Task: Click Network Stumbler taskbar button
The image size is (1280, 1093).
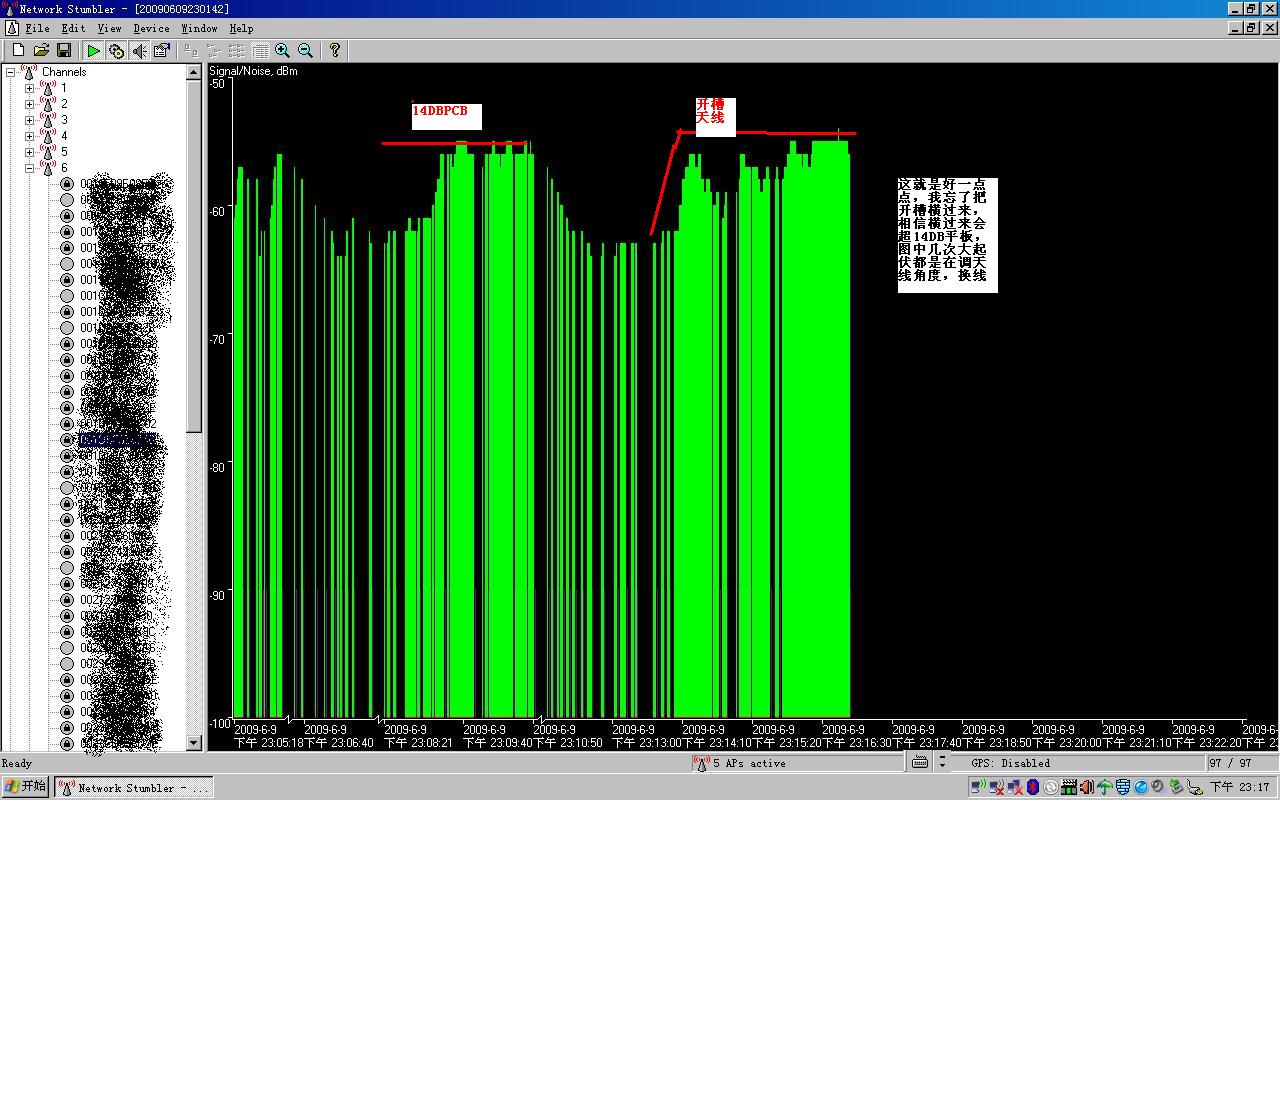Action: click(134, 787)
